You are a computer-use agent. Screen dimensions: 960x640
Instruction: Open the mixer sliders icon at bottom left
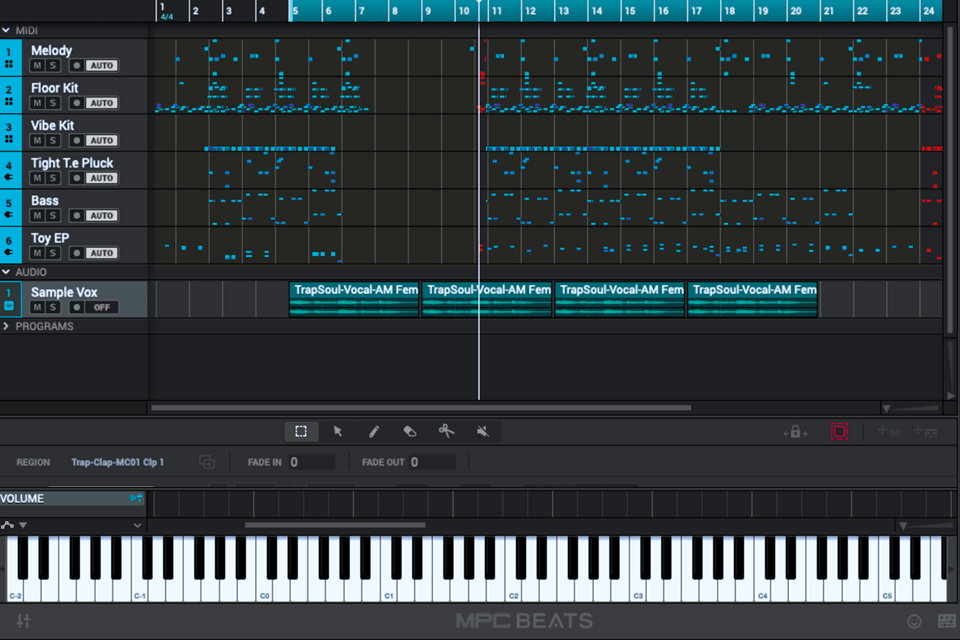23,620
